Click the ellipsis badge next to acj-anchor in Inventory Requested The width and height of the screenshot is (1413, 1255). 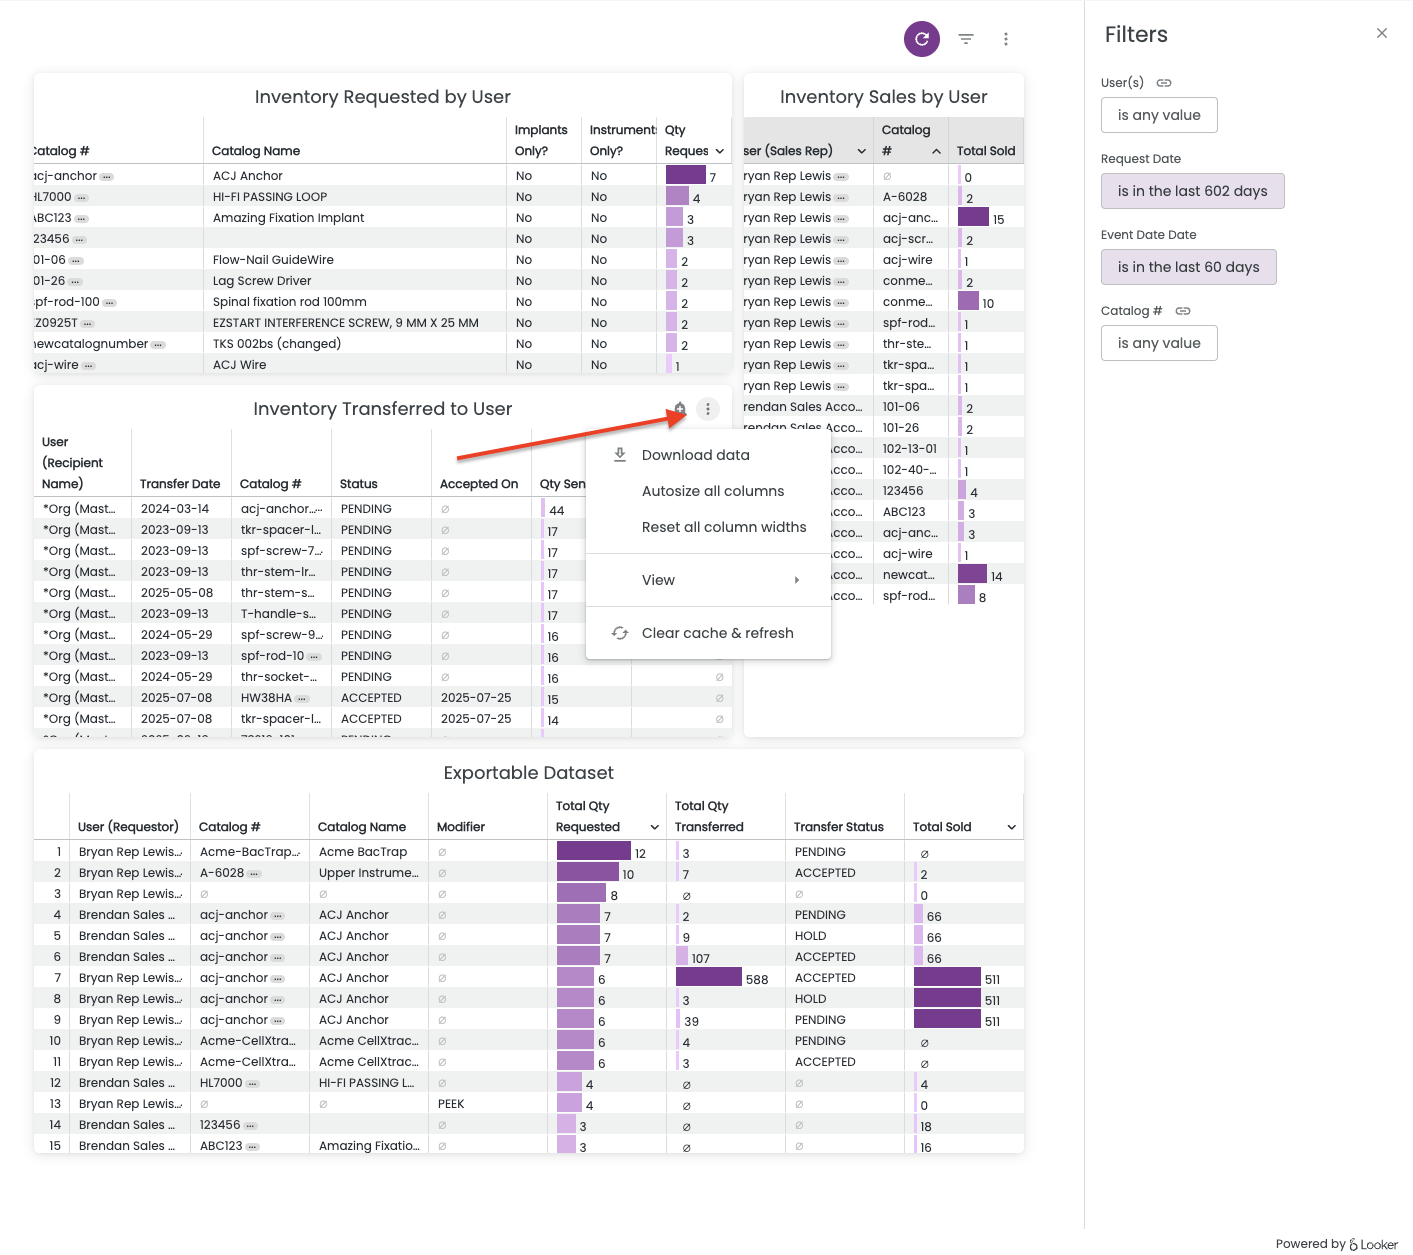[x=107, y=177]
